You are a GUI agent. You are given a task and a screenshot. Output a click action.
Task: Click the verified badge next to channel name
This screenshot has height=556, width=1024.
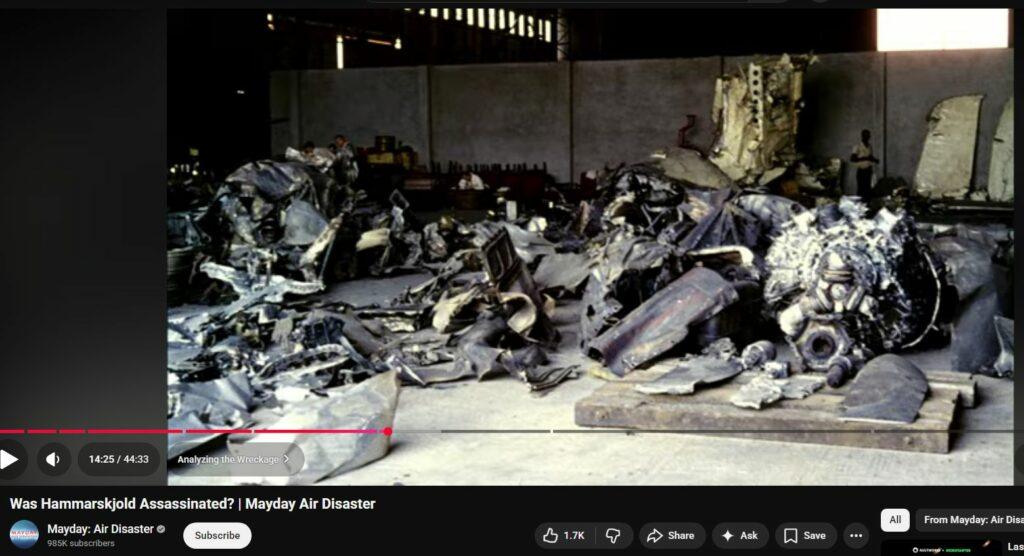point(161,529)
